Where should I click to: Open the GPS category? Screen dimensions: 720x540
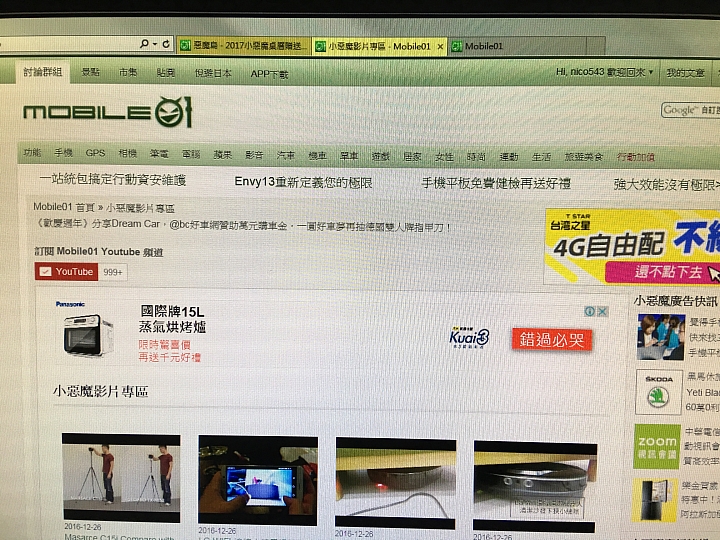point(95,153)
